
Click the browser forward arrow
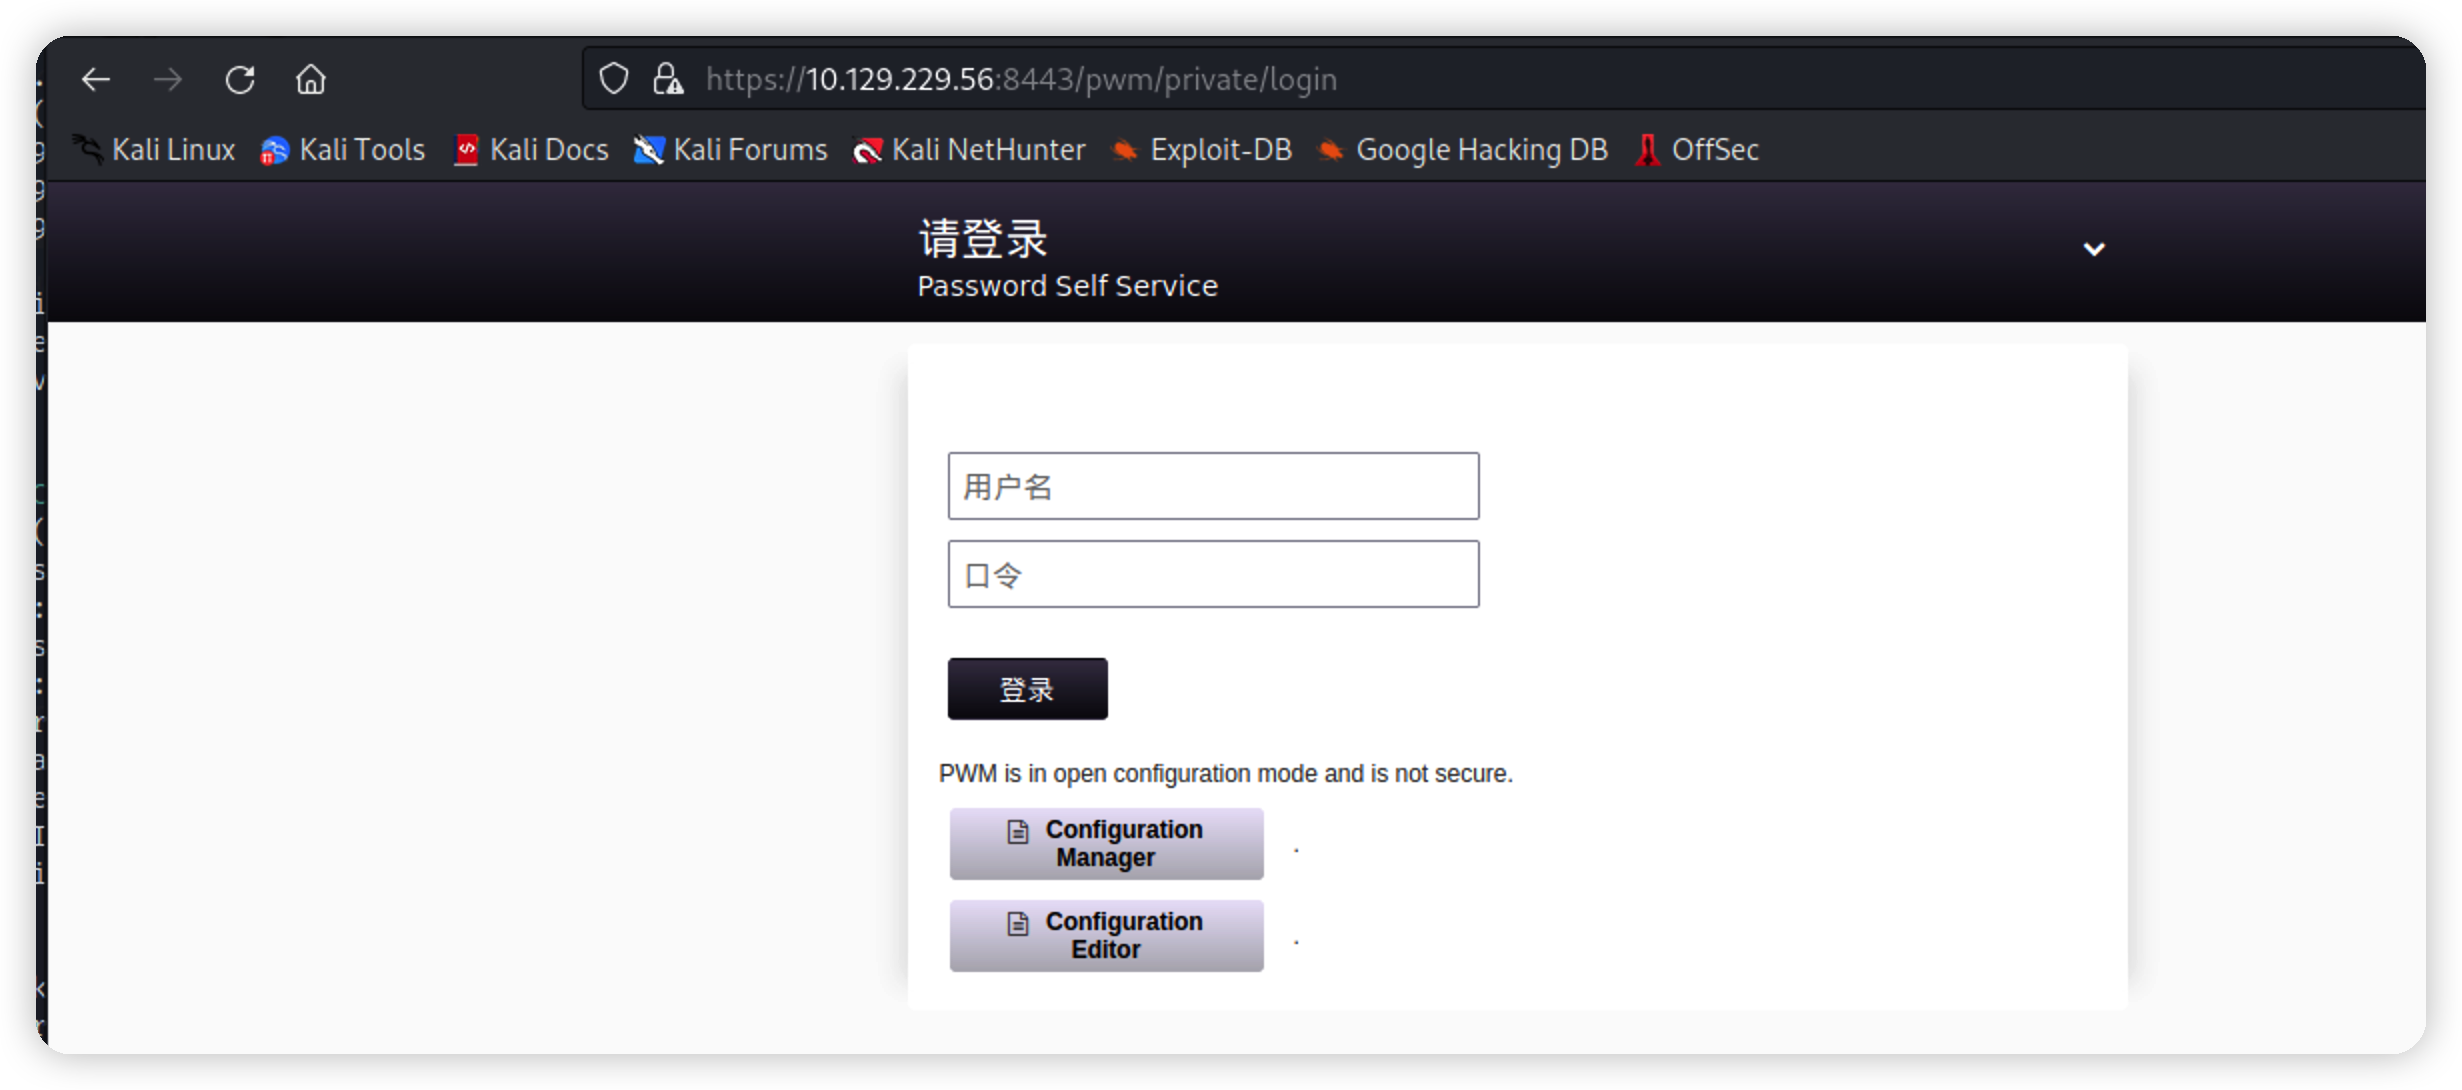click(168, 79)
